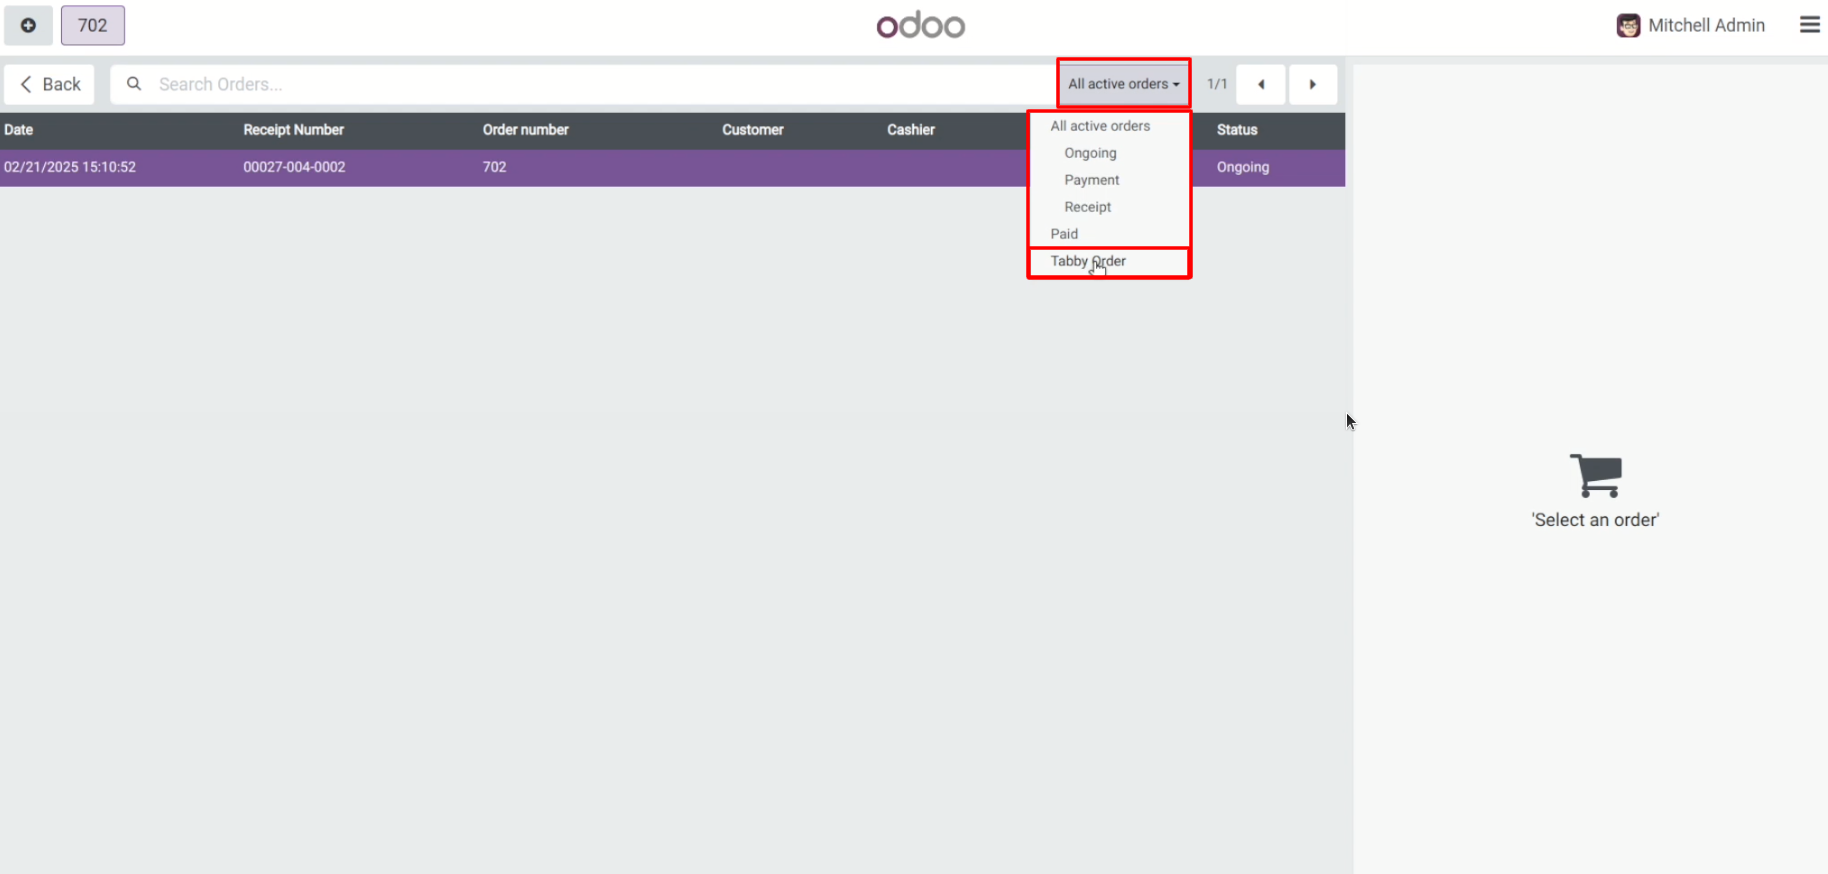Click order number 702 in the row
Screen dimensions: 1828x874
point(495,167)
